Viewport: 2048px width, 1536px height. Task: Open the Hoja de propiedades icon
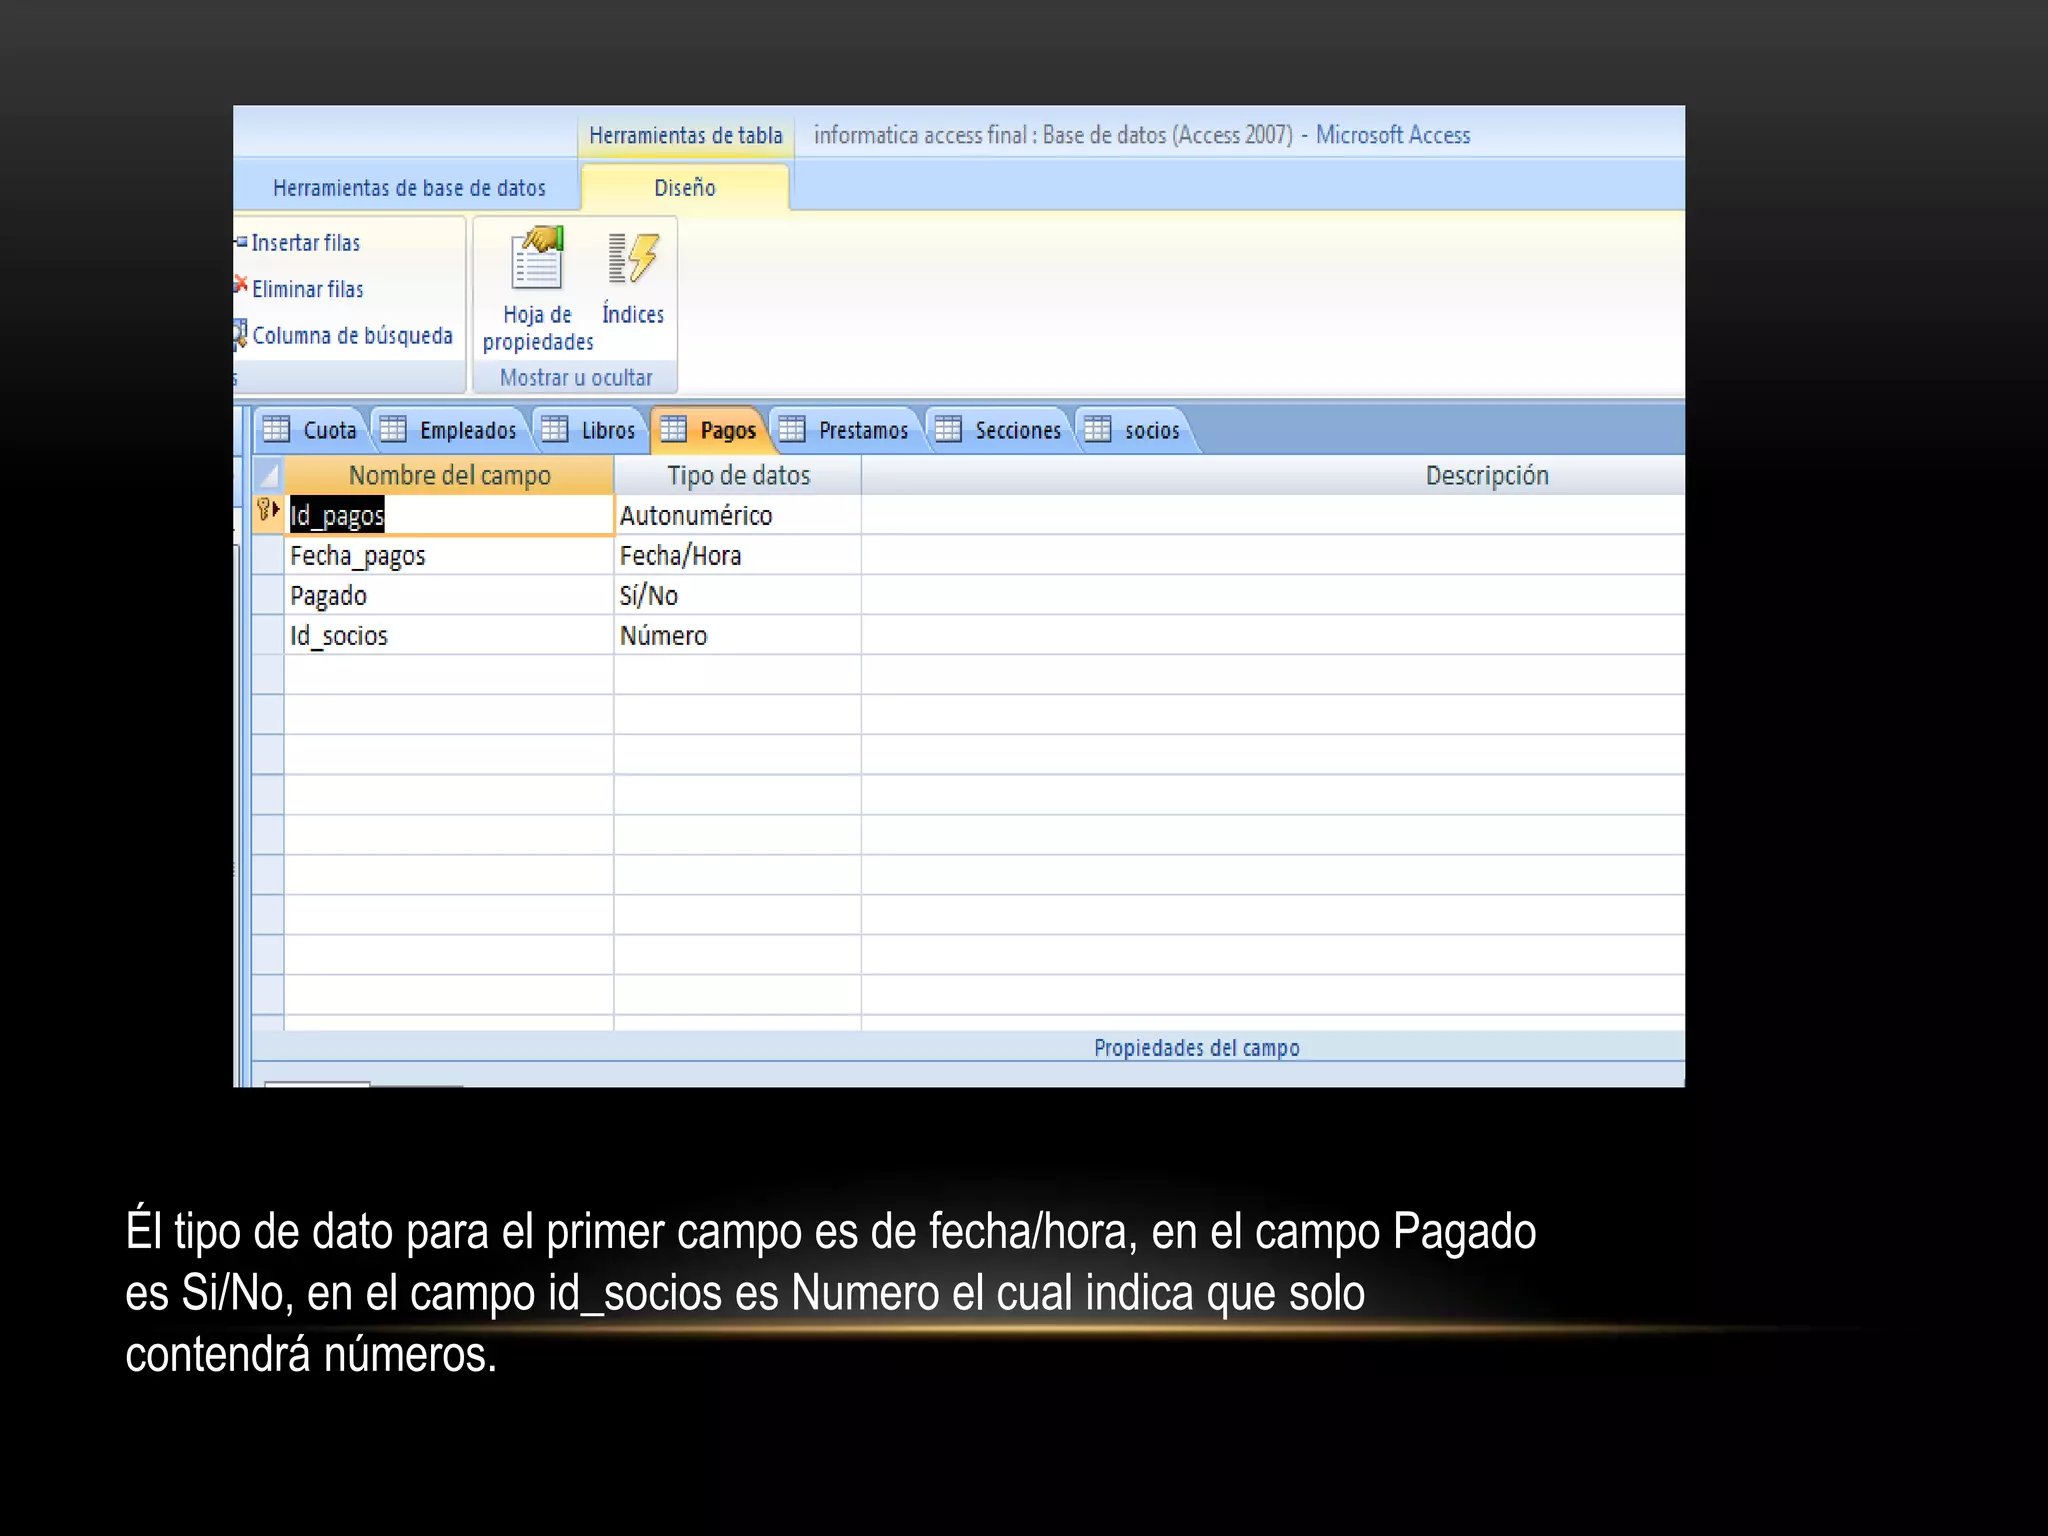[537, 259]
